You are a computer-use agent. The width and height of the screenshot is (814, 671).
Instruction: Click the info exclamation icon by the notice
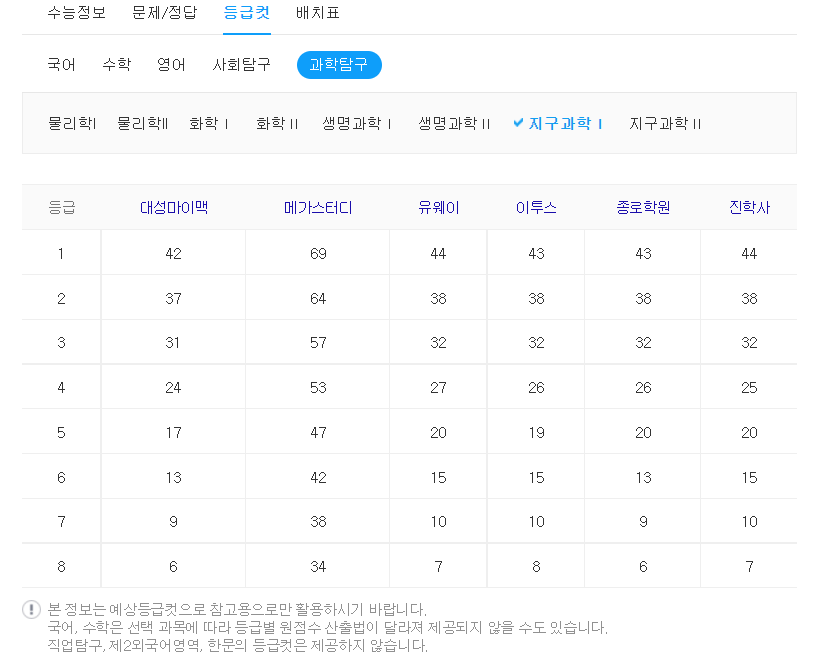(x=31, y=609)
